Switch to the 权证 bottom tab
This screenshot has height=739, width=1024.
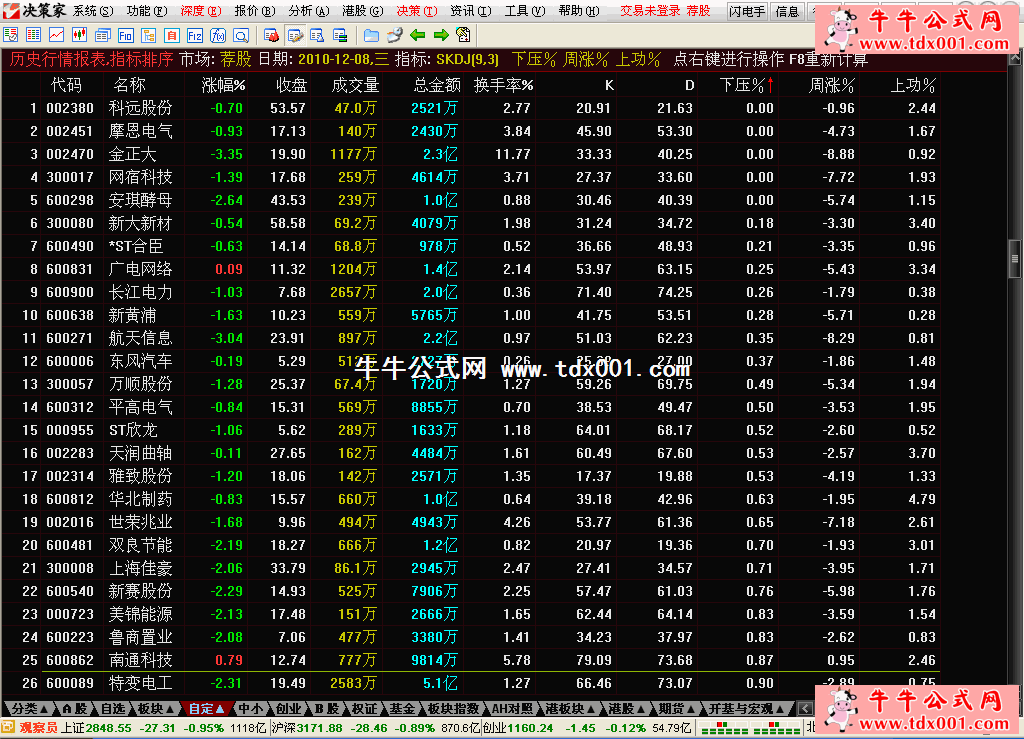tap(364, 709)
